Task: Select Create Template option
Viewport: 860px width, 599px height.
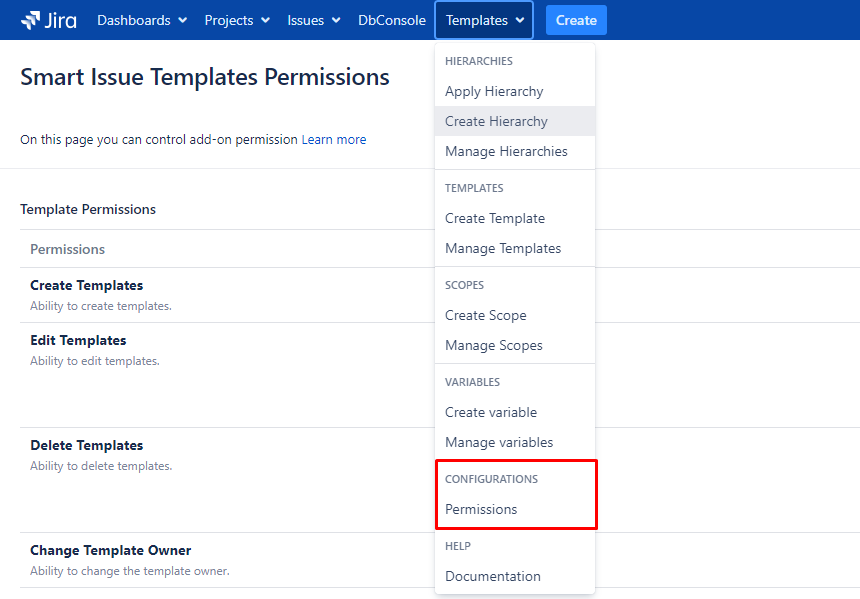Action: click(x=495, y=218)
